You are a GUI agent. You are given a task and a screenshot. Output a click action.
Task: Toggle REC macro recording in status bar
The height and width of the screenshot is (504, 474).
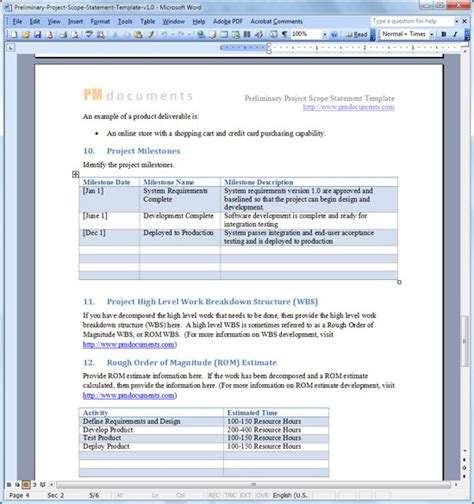(214, 495)
